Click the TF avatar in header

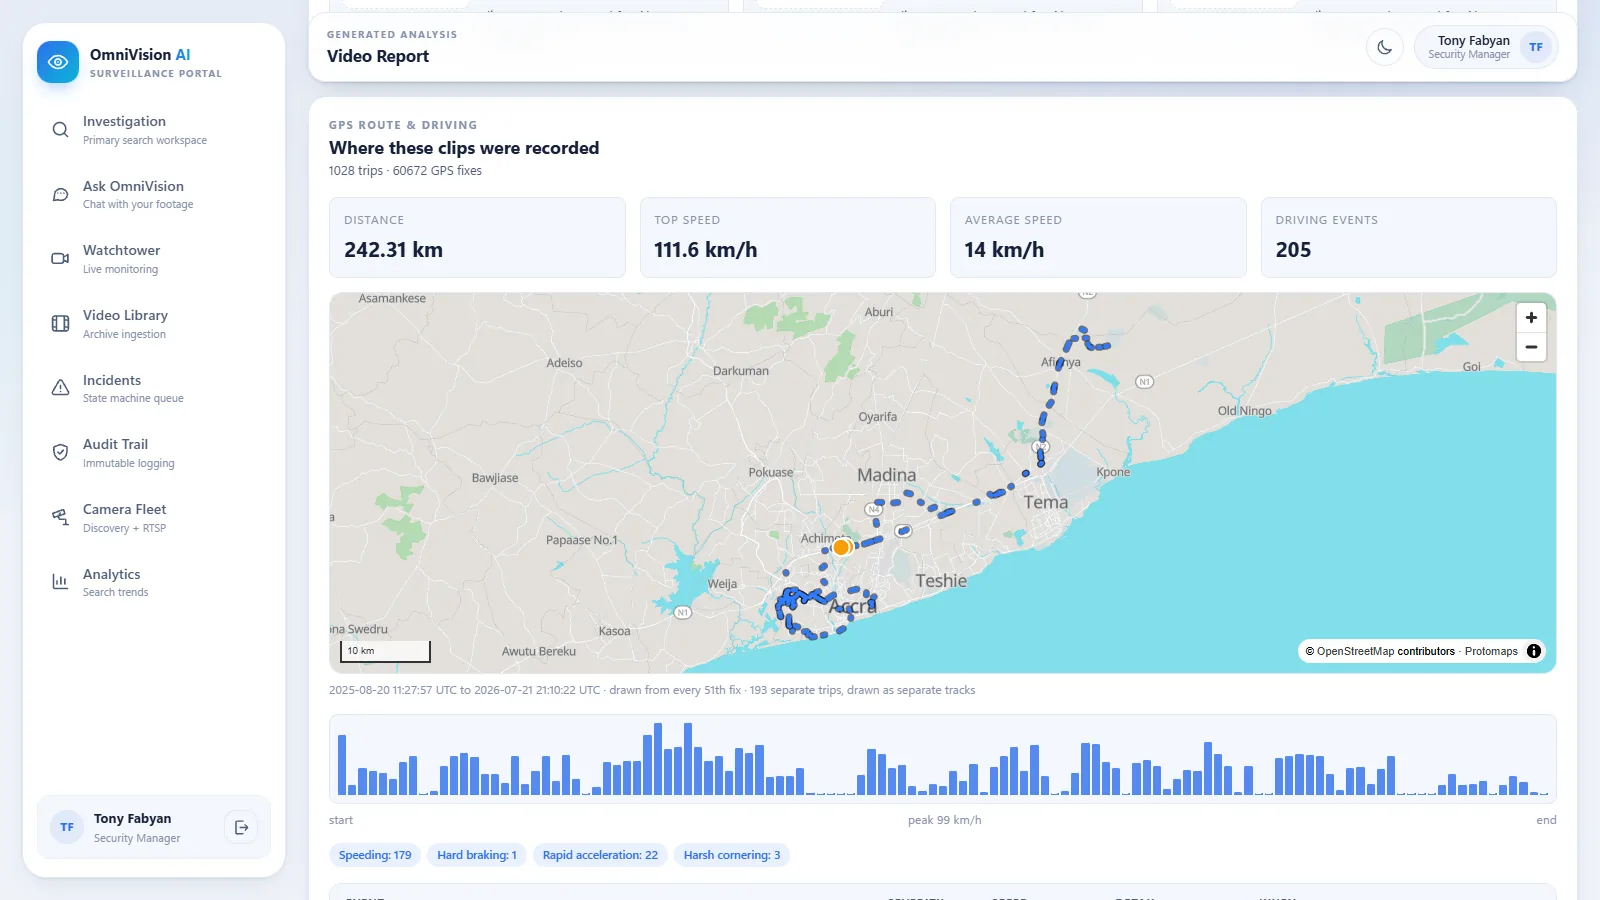(x=1536, y=47)
